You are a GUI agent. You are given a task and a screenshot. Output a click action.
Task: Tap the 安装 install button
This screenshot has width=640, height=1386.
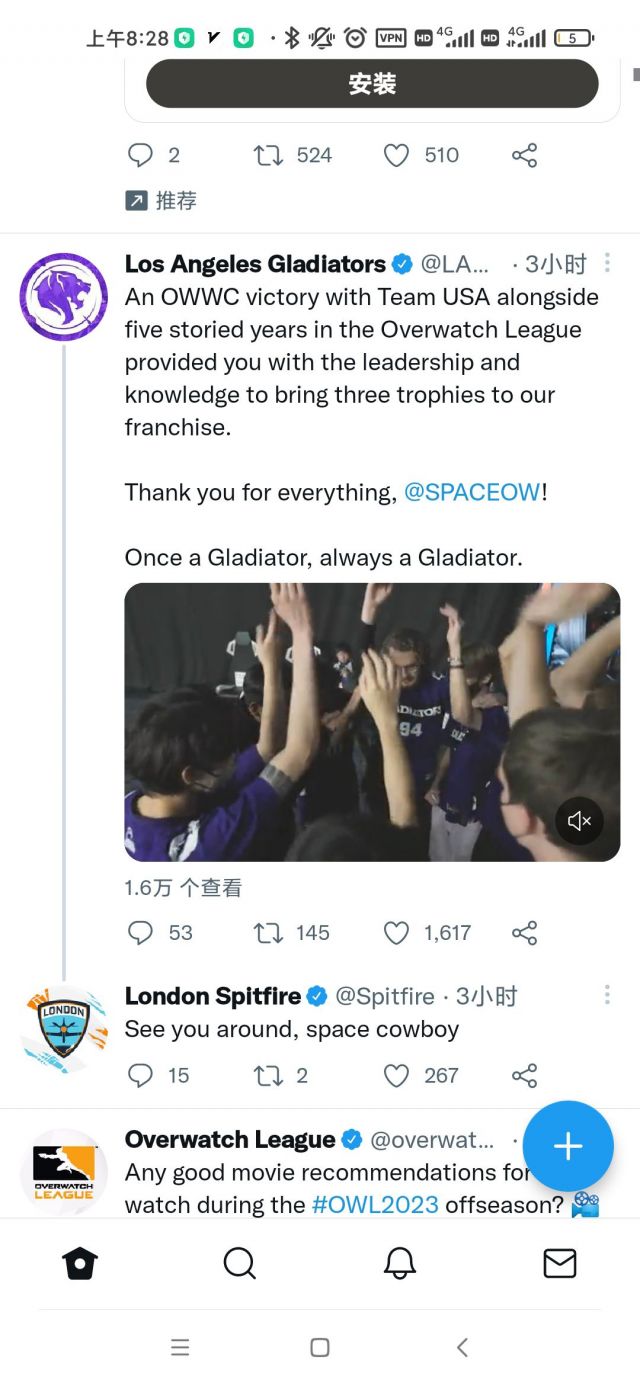point(372,84)
